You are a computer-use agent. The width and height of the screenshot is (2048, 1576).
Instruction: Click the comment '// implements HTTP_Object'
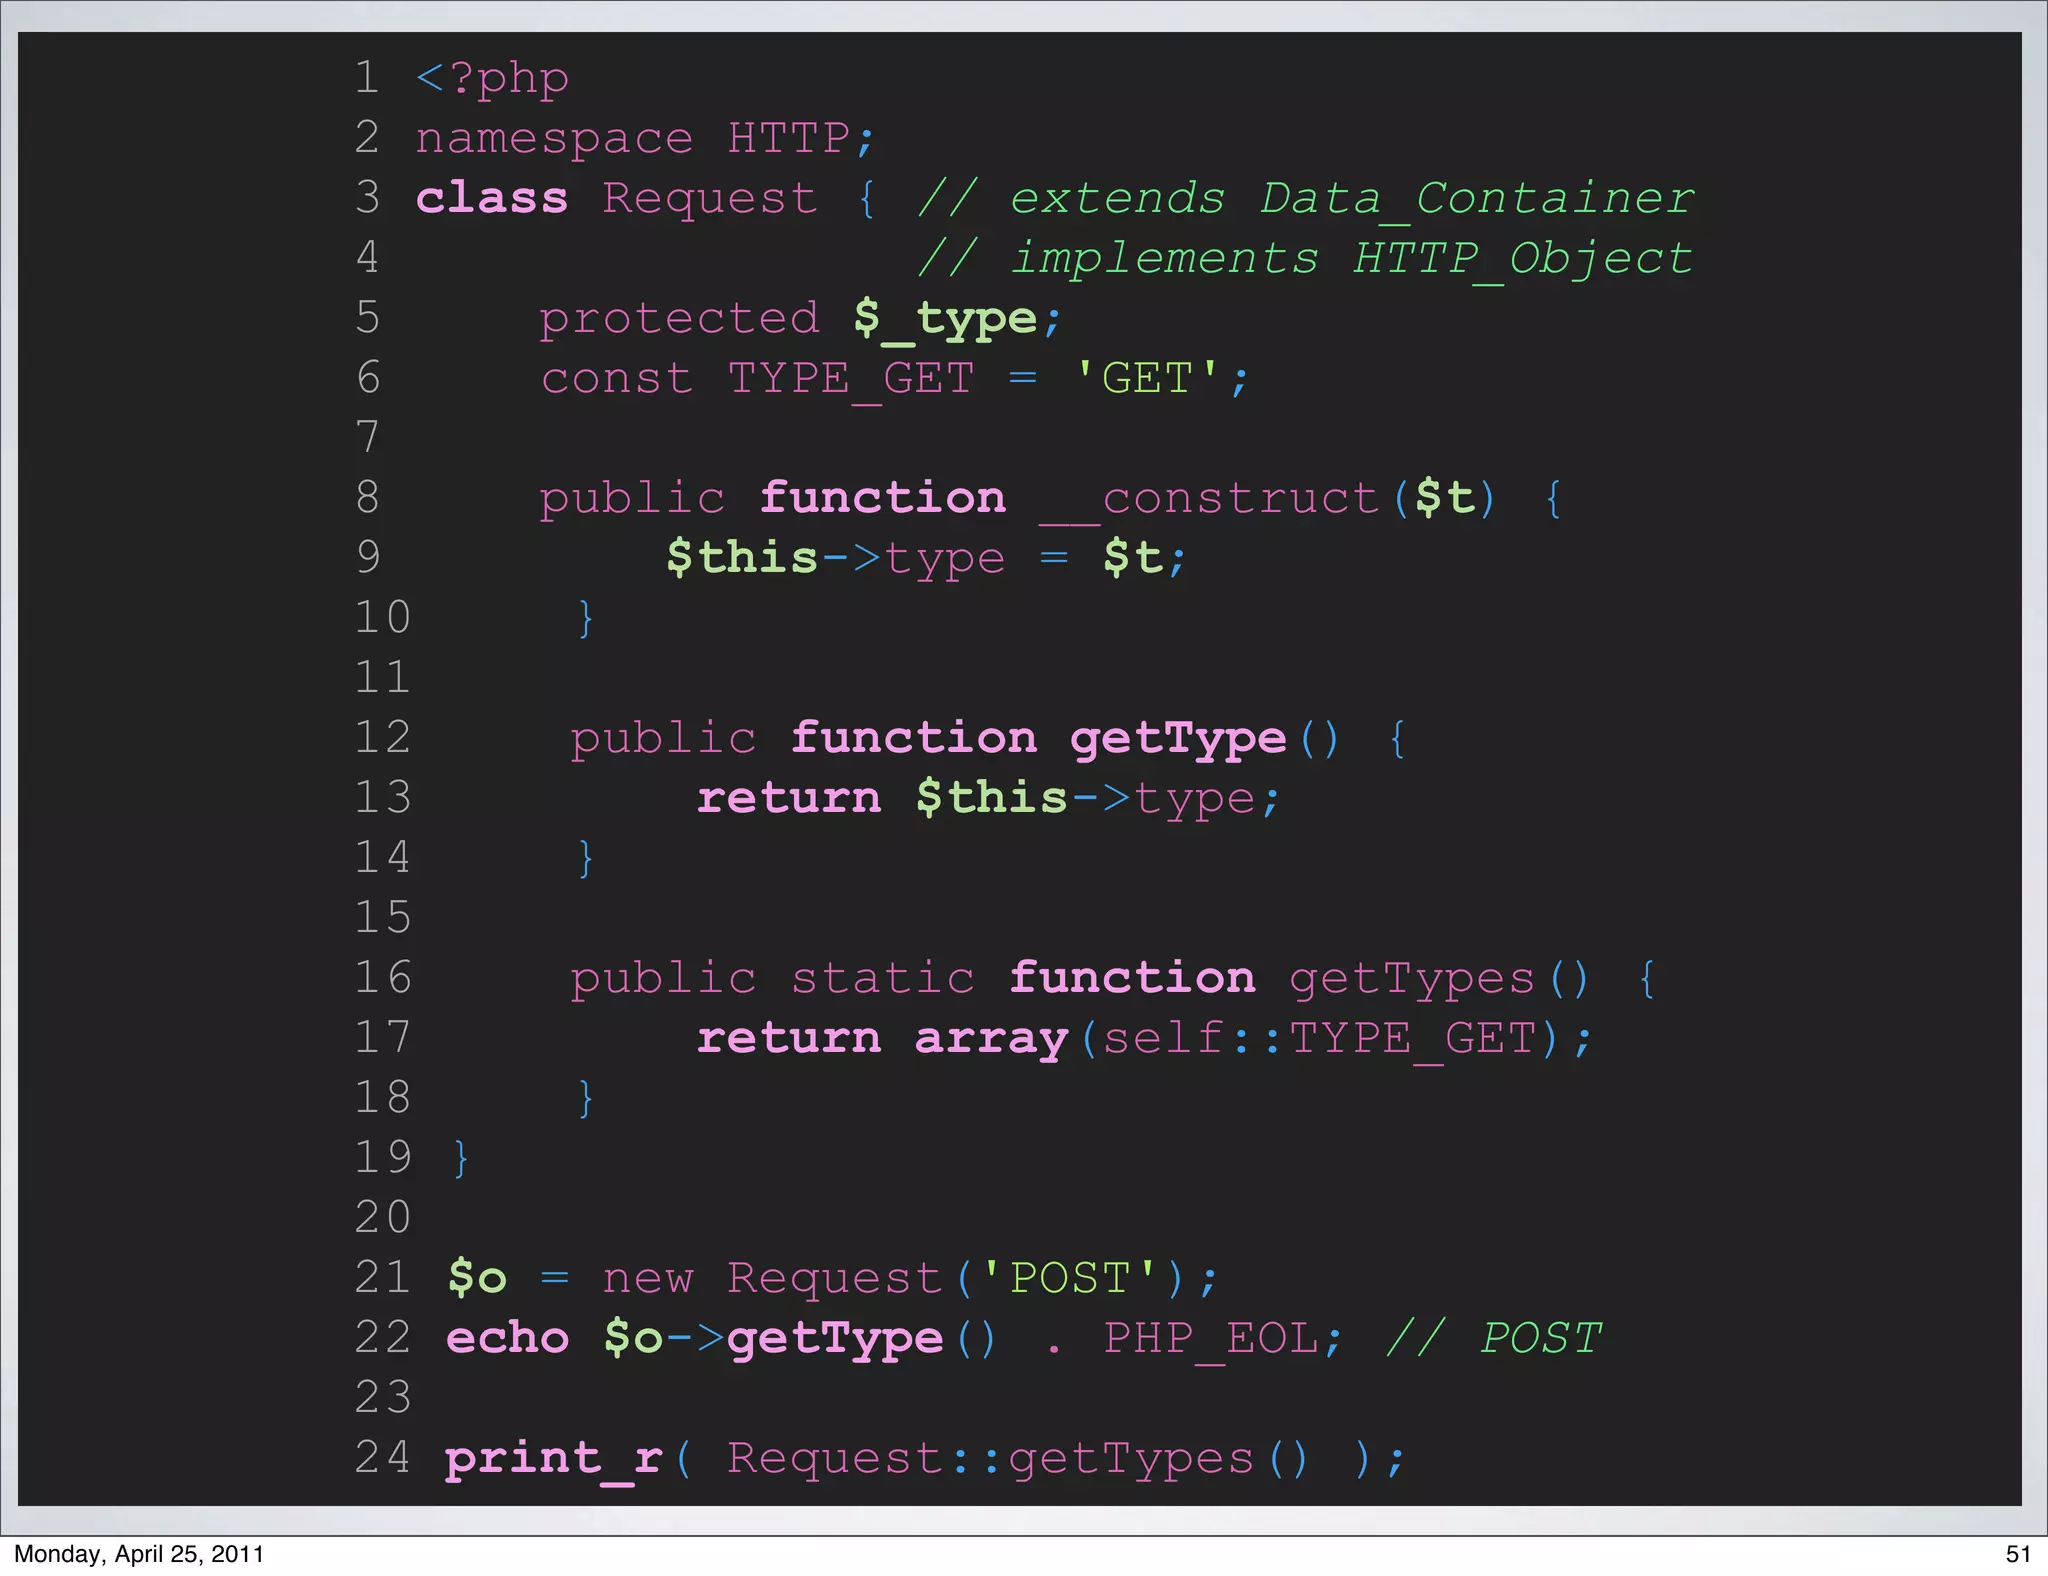[1306, 259]
